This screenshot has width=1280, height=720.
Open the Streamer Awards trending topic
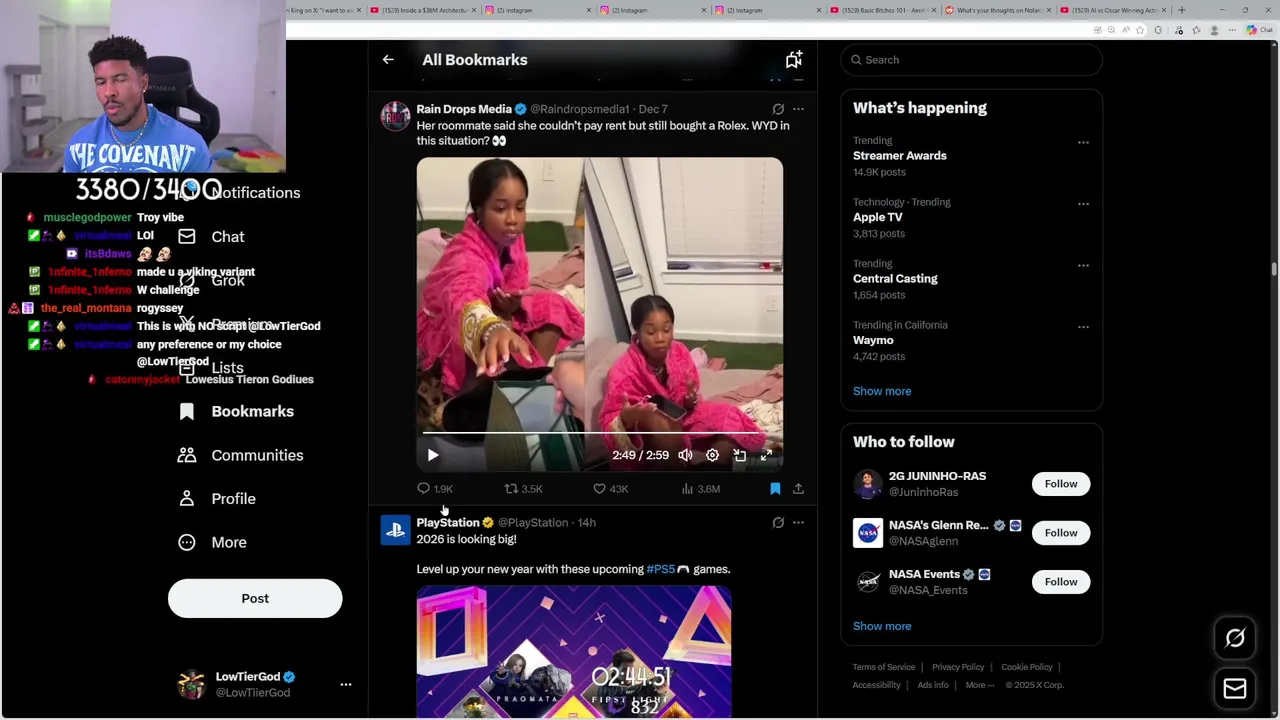[x=971, y=156]
